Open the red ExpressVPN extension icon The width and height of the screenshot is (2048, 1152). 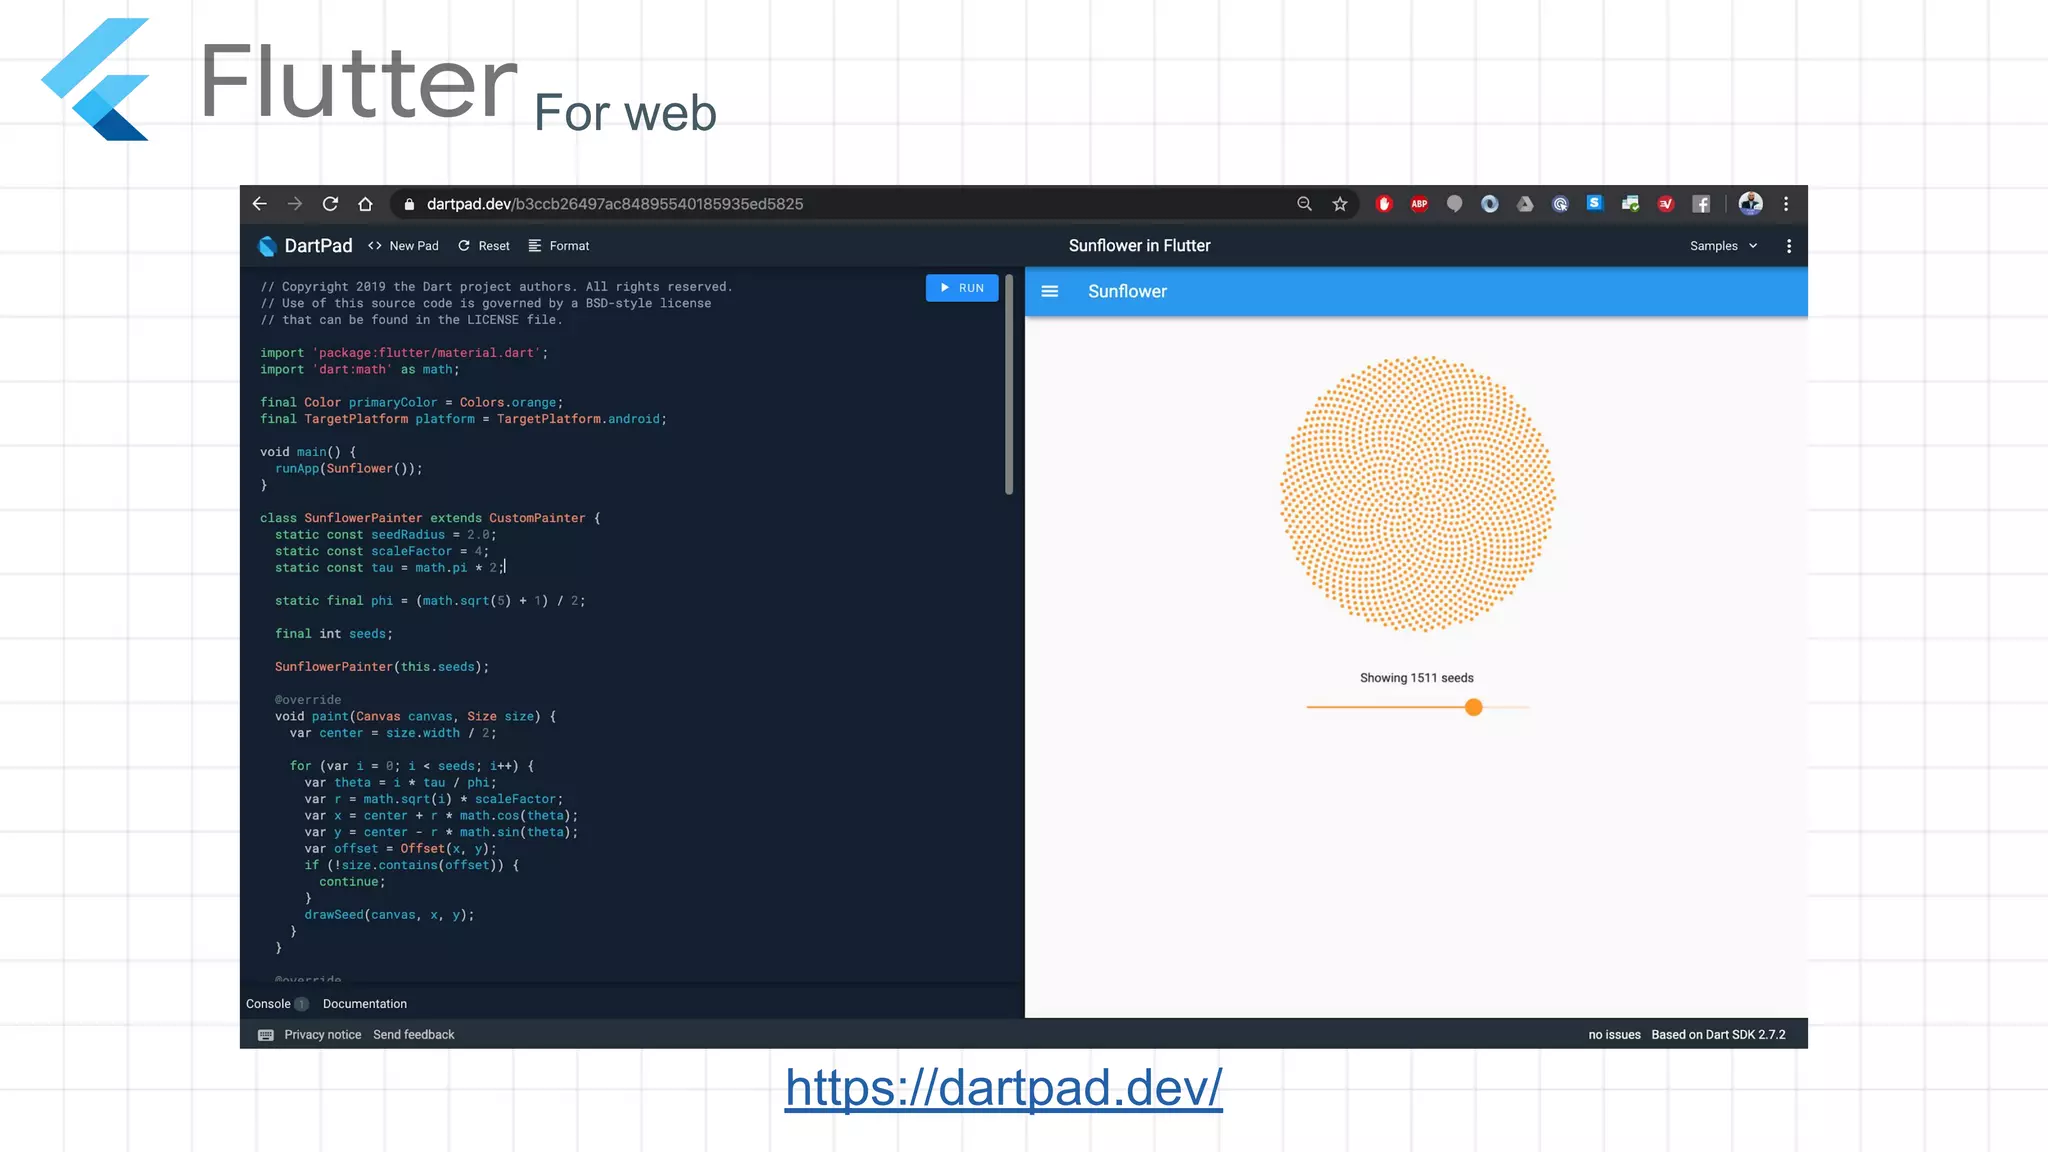pyautogui.click(x=1666, y=204)
